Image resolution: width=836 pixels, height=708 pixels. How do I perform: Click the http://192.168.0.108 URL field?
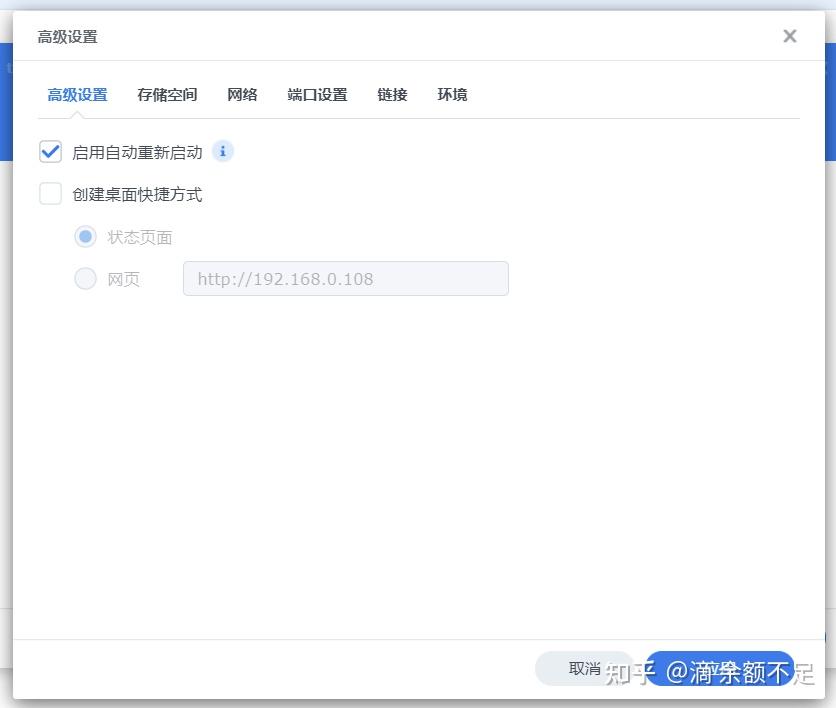click(345, 279)
